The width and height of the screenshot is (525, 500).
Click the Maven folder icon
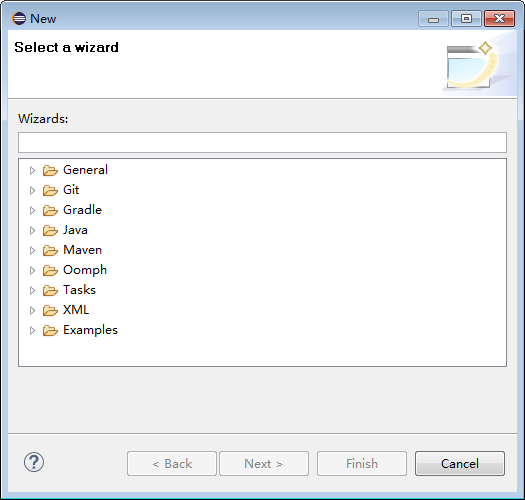tap(50, 251)
